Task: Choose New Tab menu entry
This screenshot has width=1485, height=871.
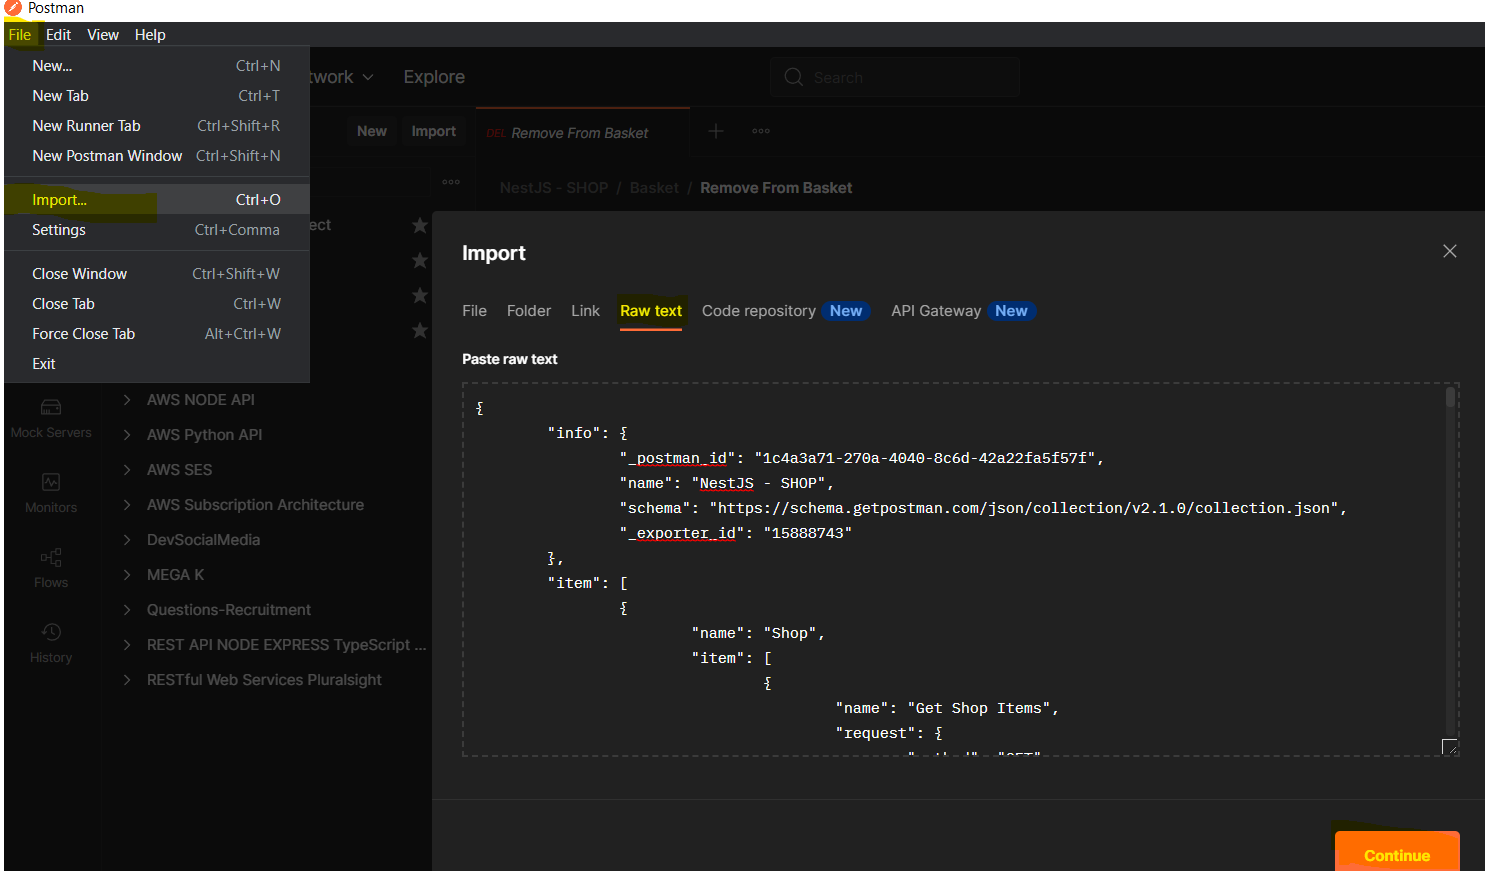Action: pos(157,96)
